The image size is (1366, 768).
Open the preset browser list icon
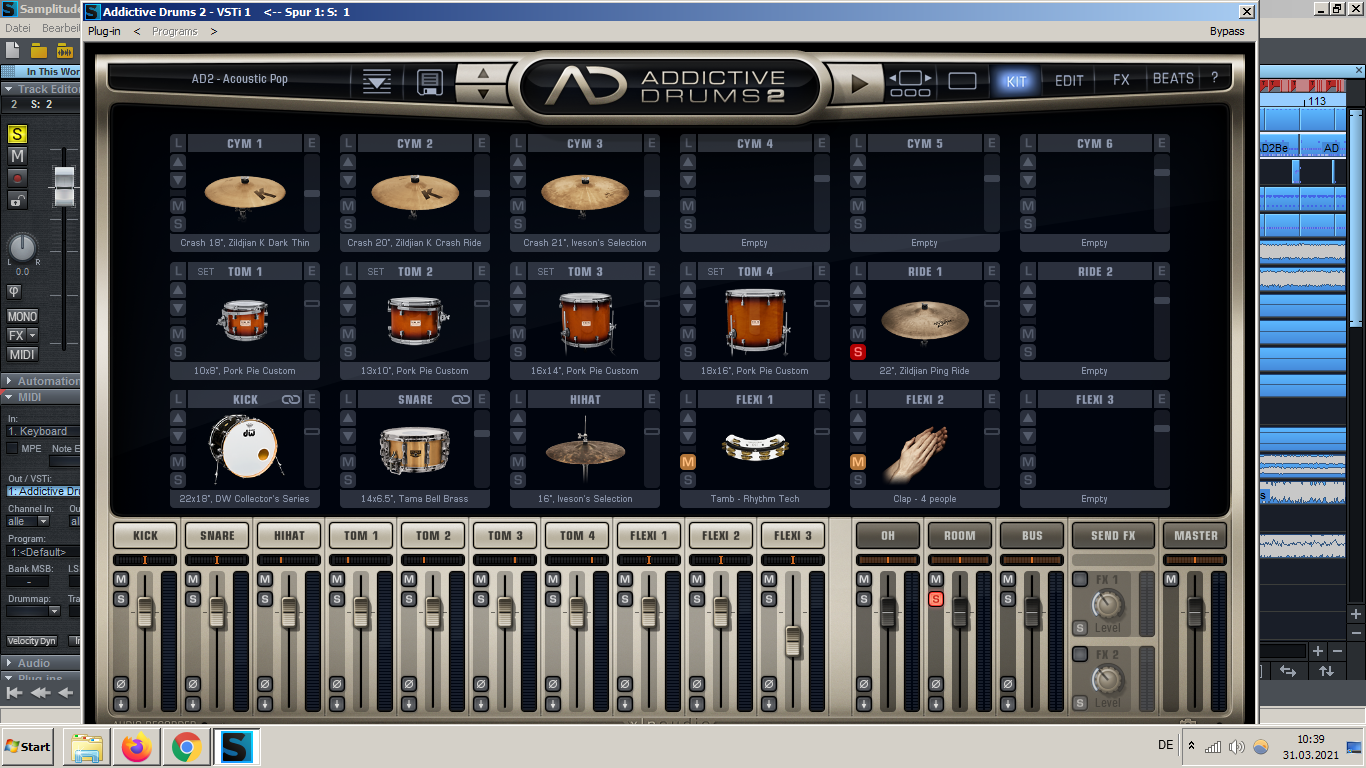point(377,81)
